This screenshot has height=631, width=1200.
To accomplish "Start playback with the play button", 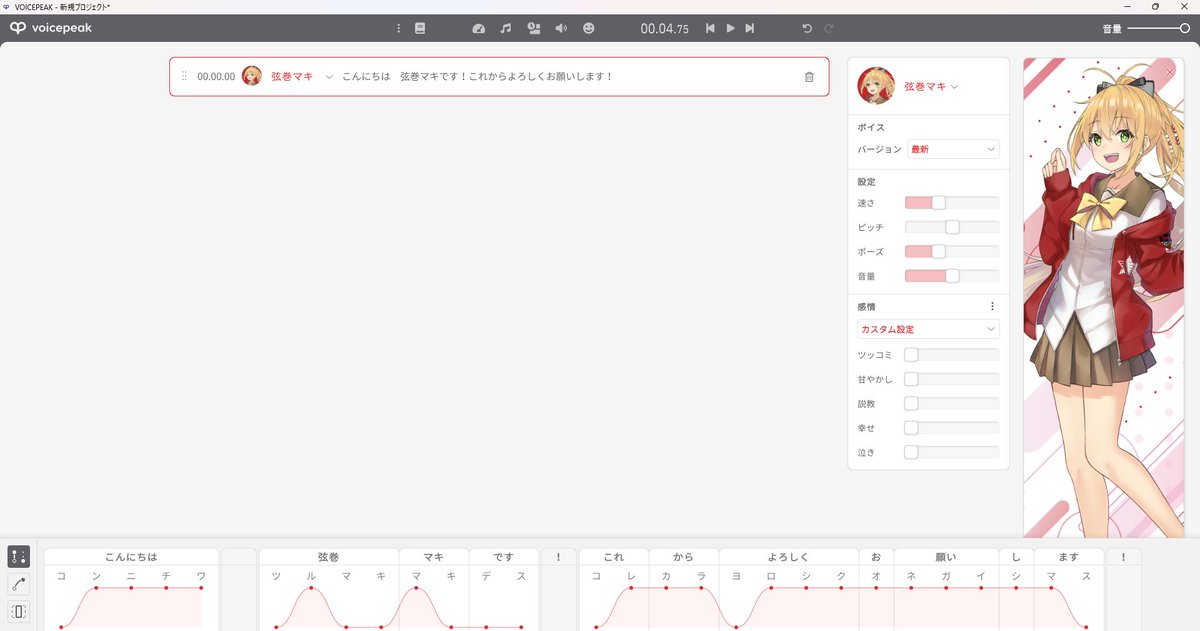I will 730,28.
